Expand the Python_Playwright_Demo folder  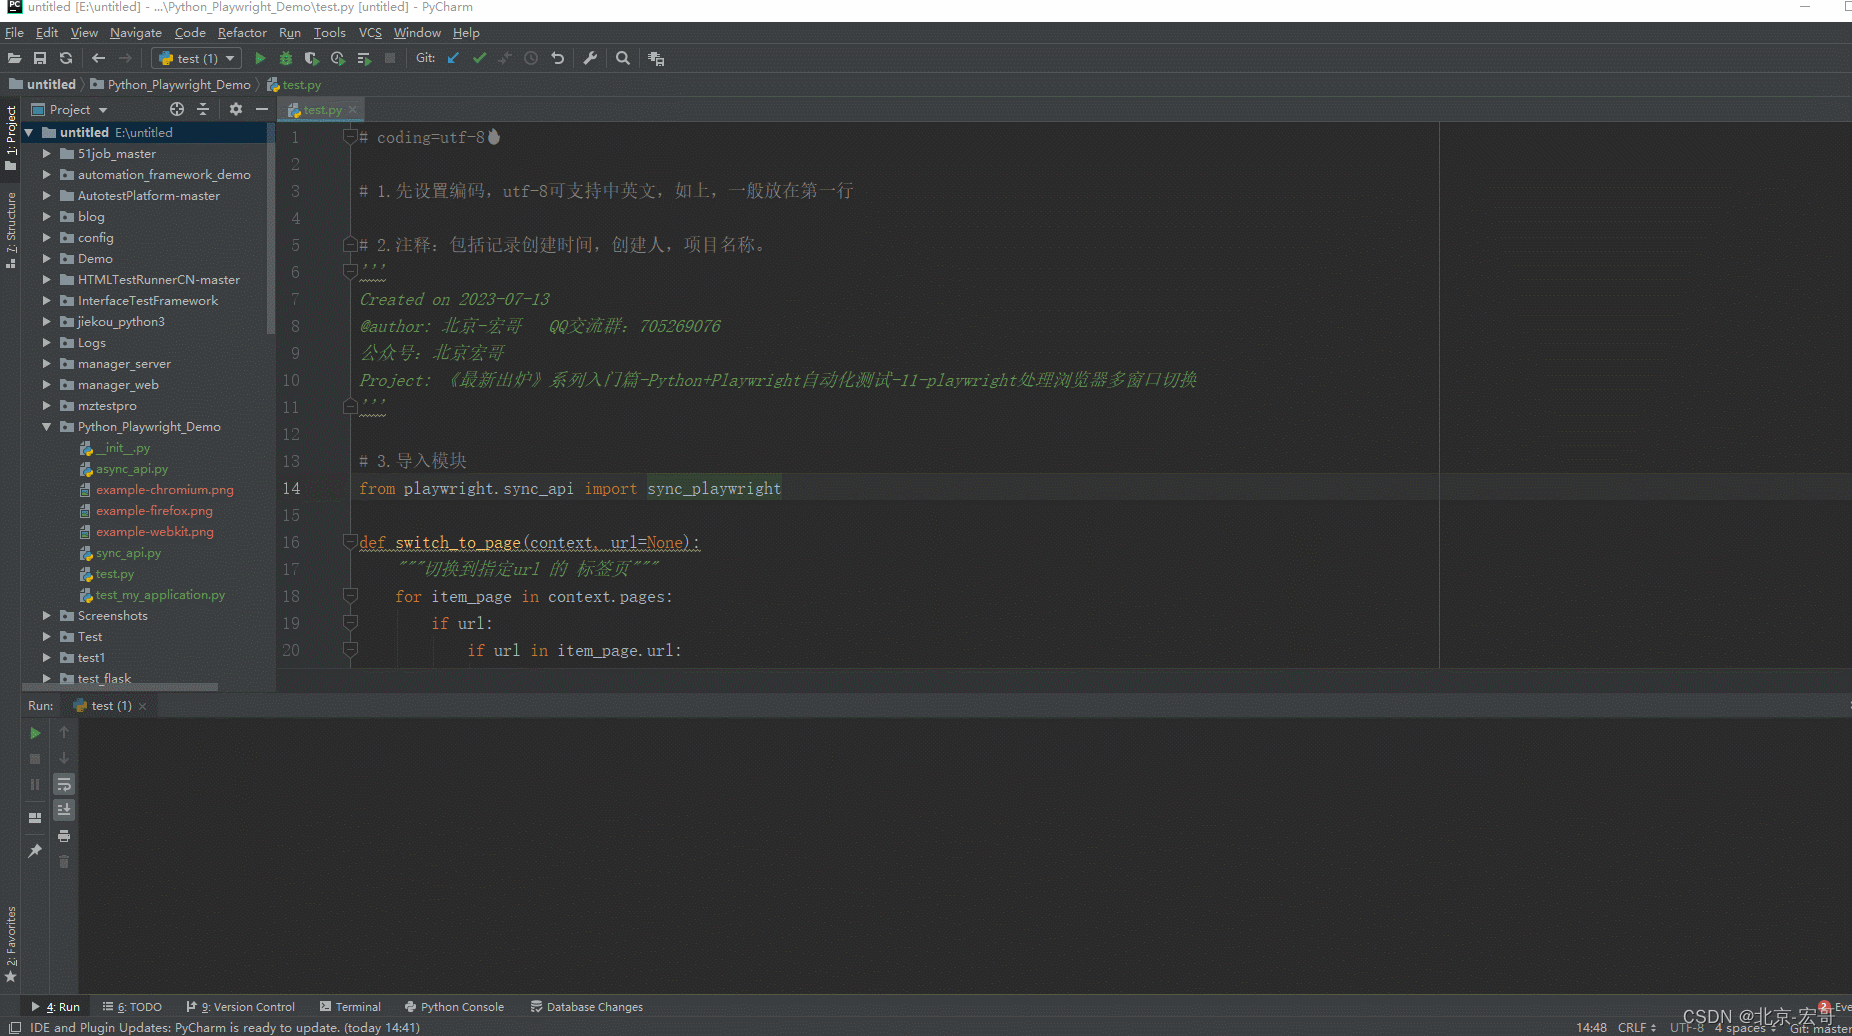pyautogui.click(x=46, y=426)
